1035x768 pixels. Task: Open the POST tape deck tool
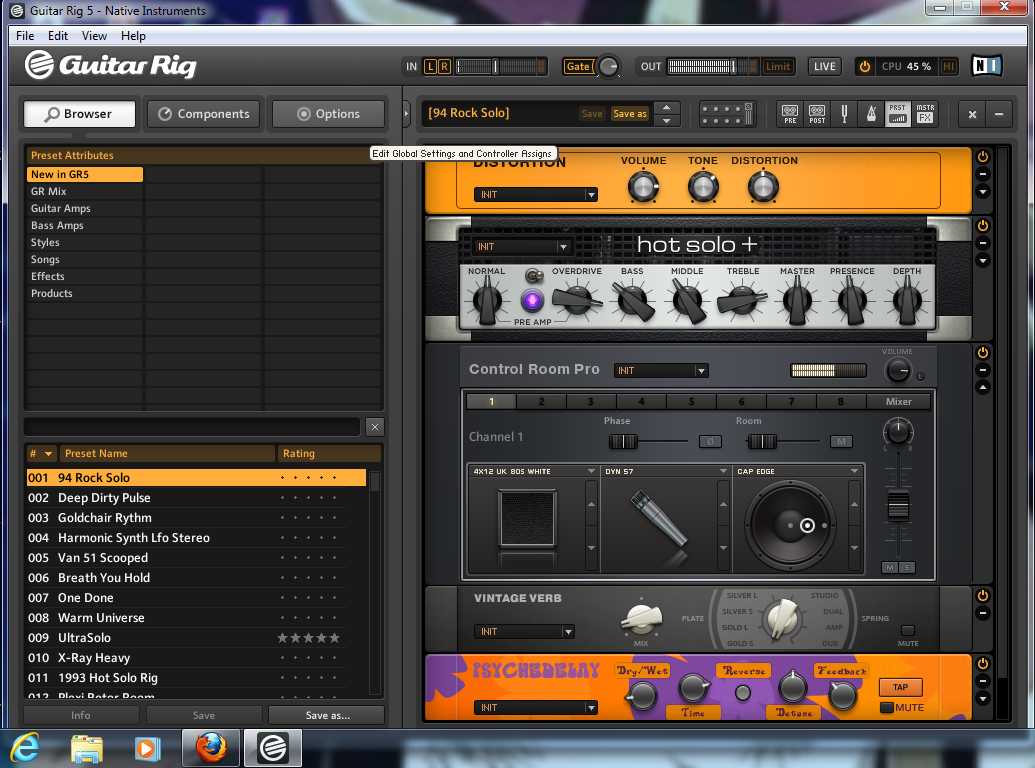(817, 114)
